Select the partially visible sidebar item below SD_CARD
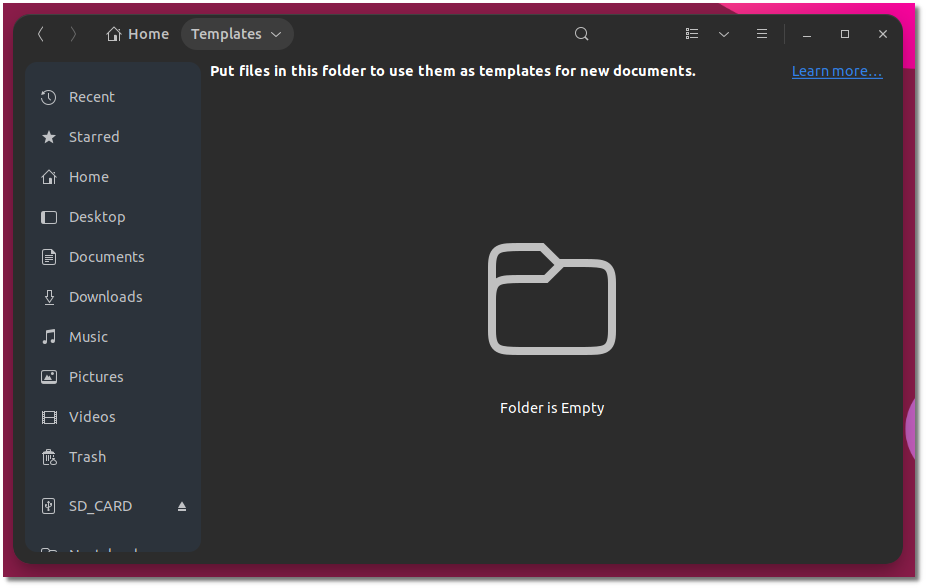The width and height of the screenshot is (926, 588). pos(100,552)
